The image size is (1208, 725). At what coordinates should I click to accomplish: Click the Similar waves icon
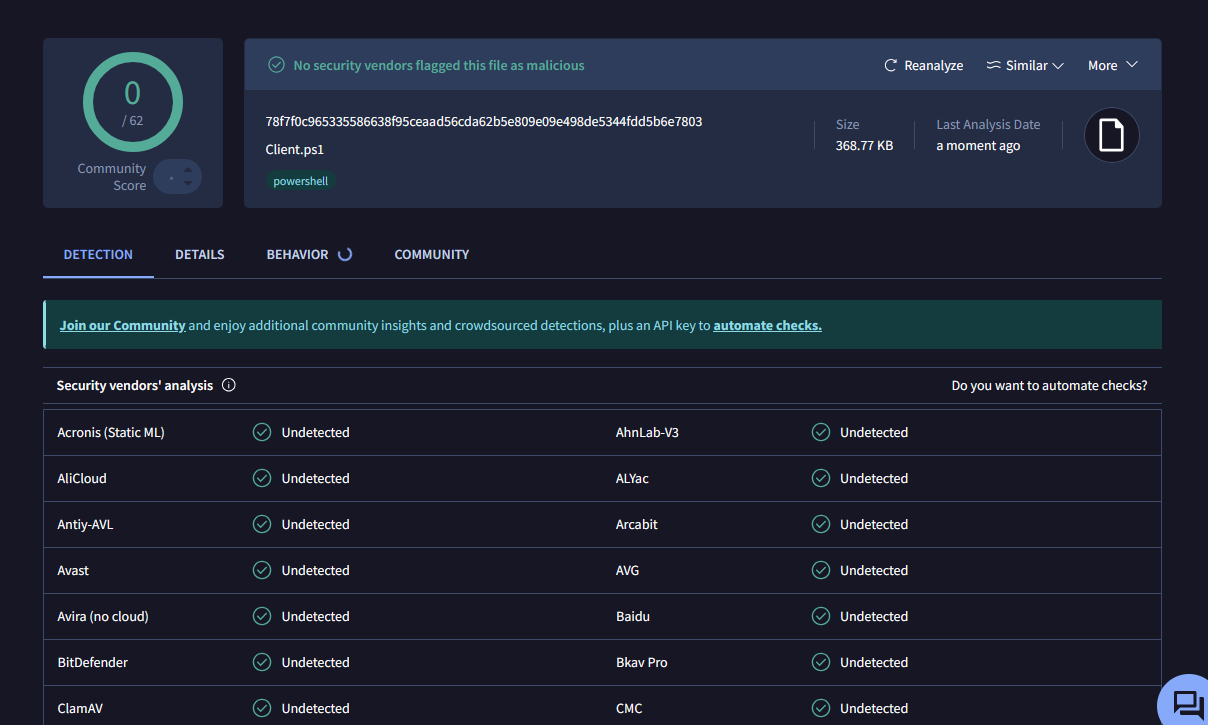pos(991,64)
